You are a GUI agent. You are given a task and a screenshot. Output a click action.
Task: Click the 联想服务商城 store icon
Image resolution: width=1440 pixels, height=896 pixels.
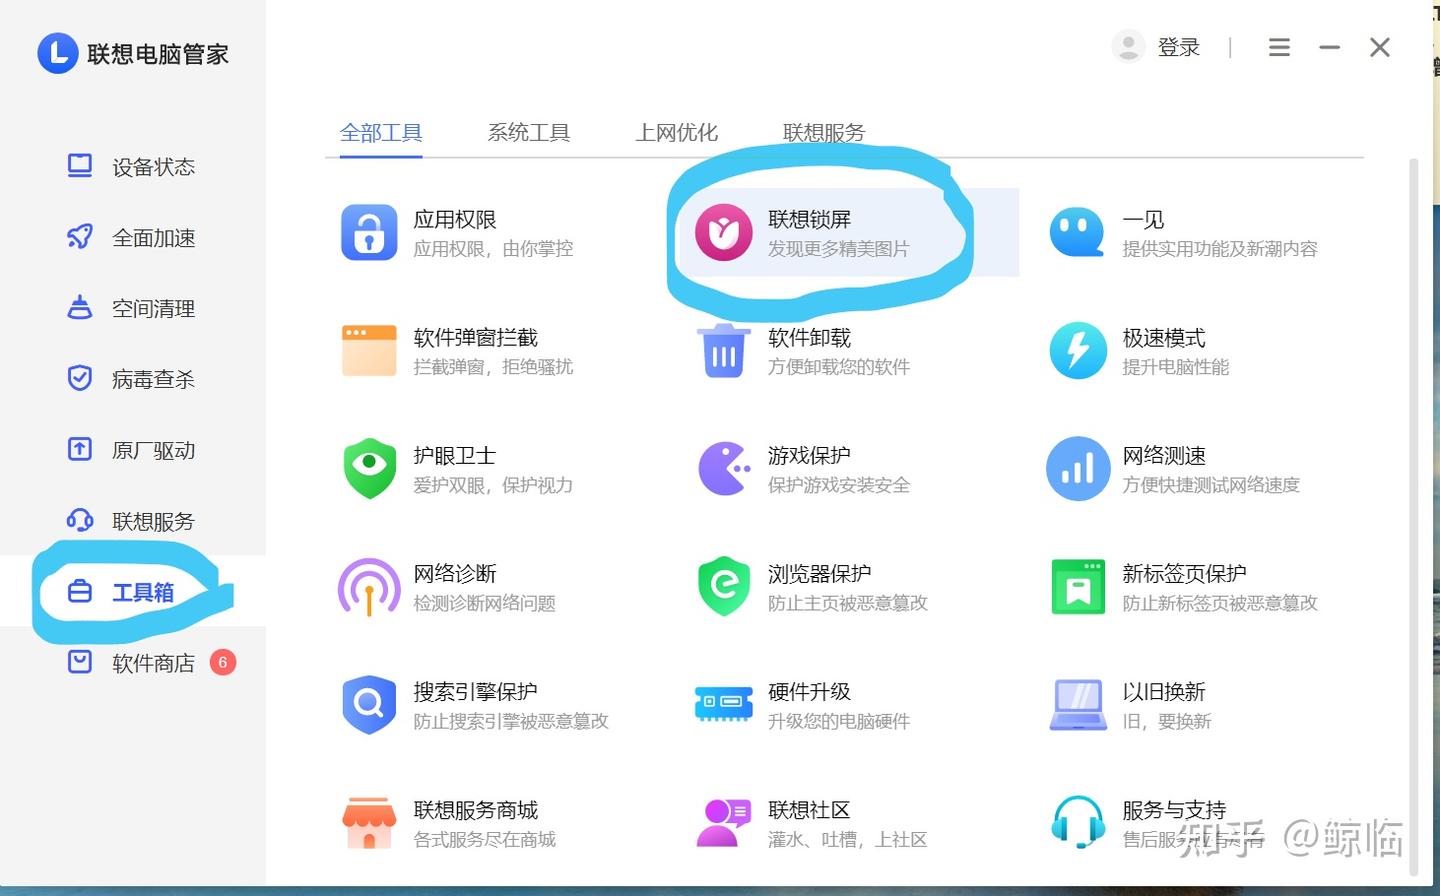(x=369, y=823)
